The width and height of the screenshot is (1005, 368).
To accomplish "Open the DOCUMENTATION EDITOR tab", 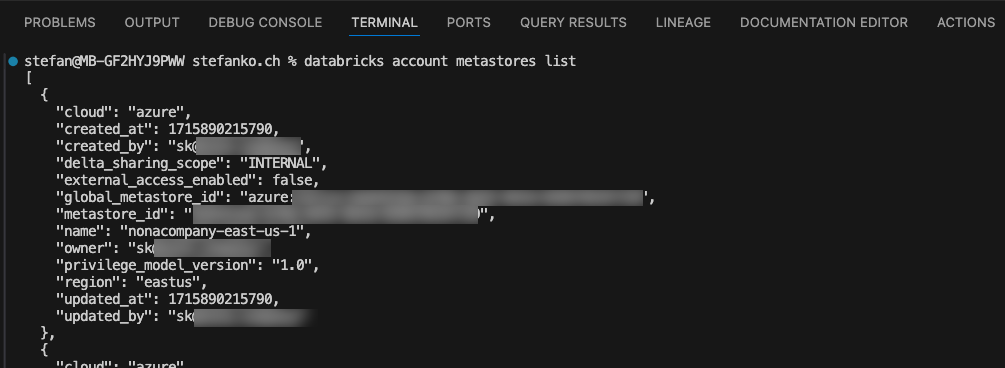I will (824, 22).
